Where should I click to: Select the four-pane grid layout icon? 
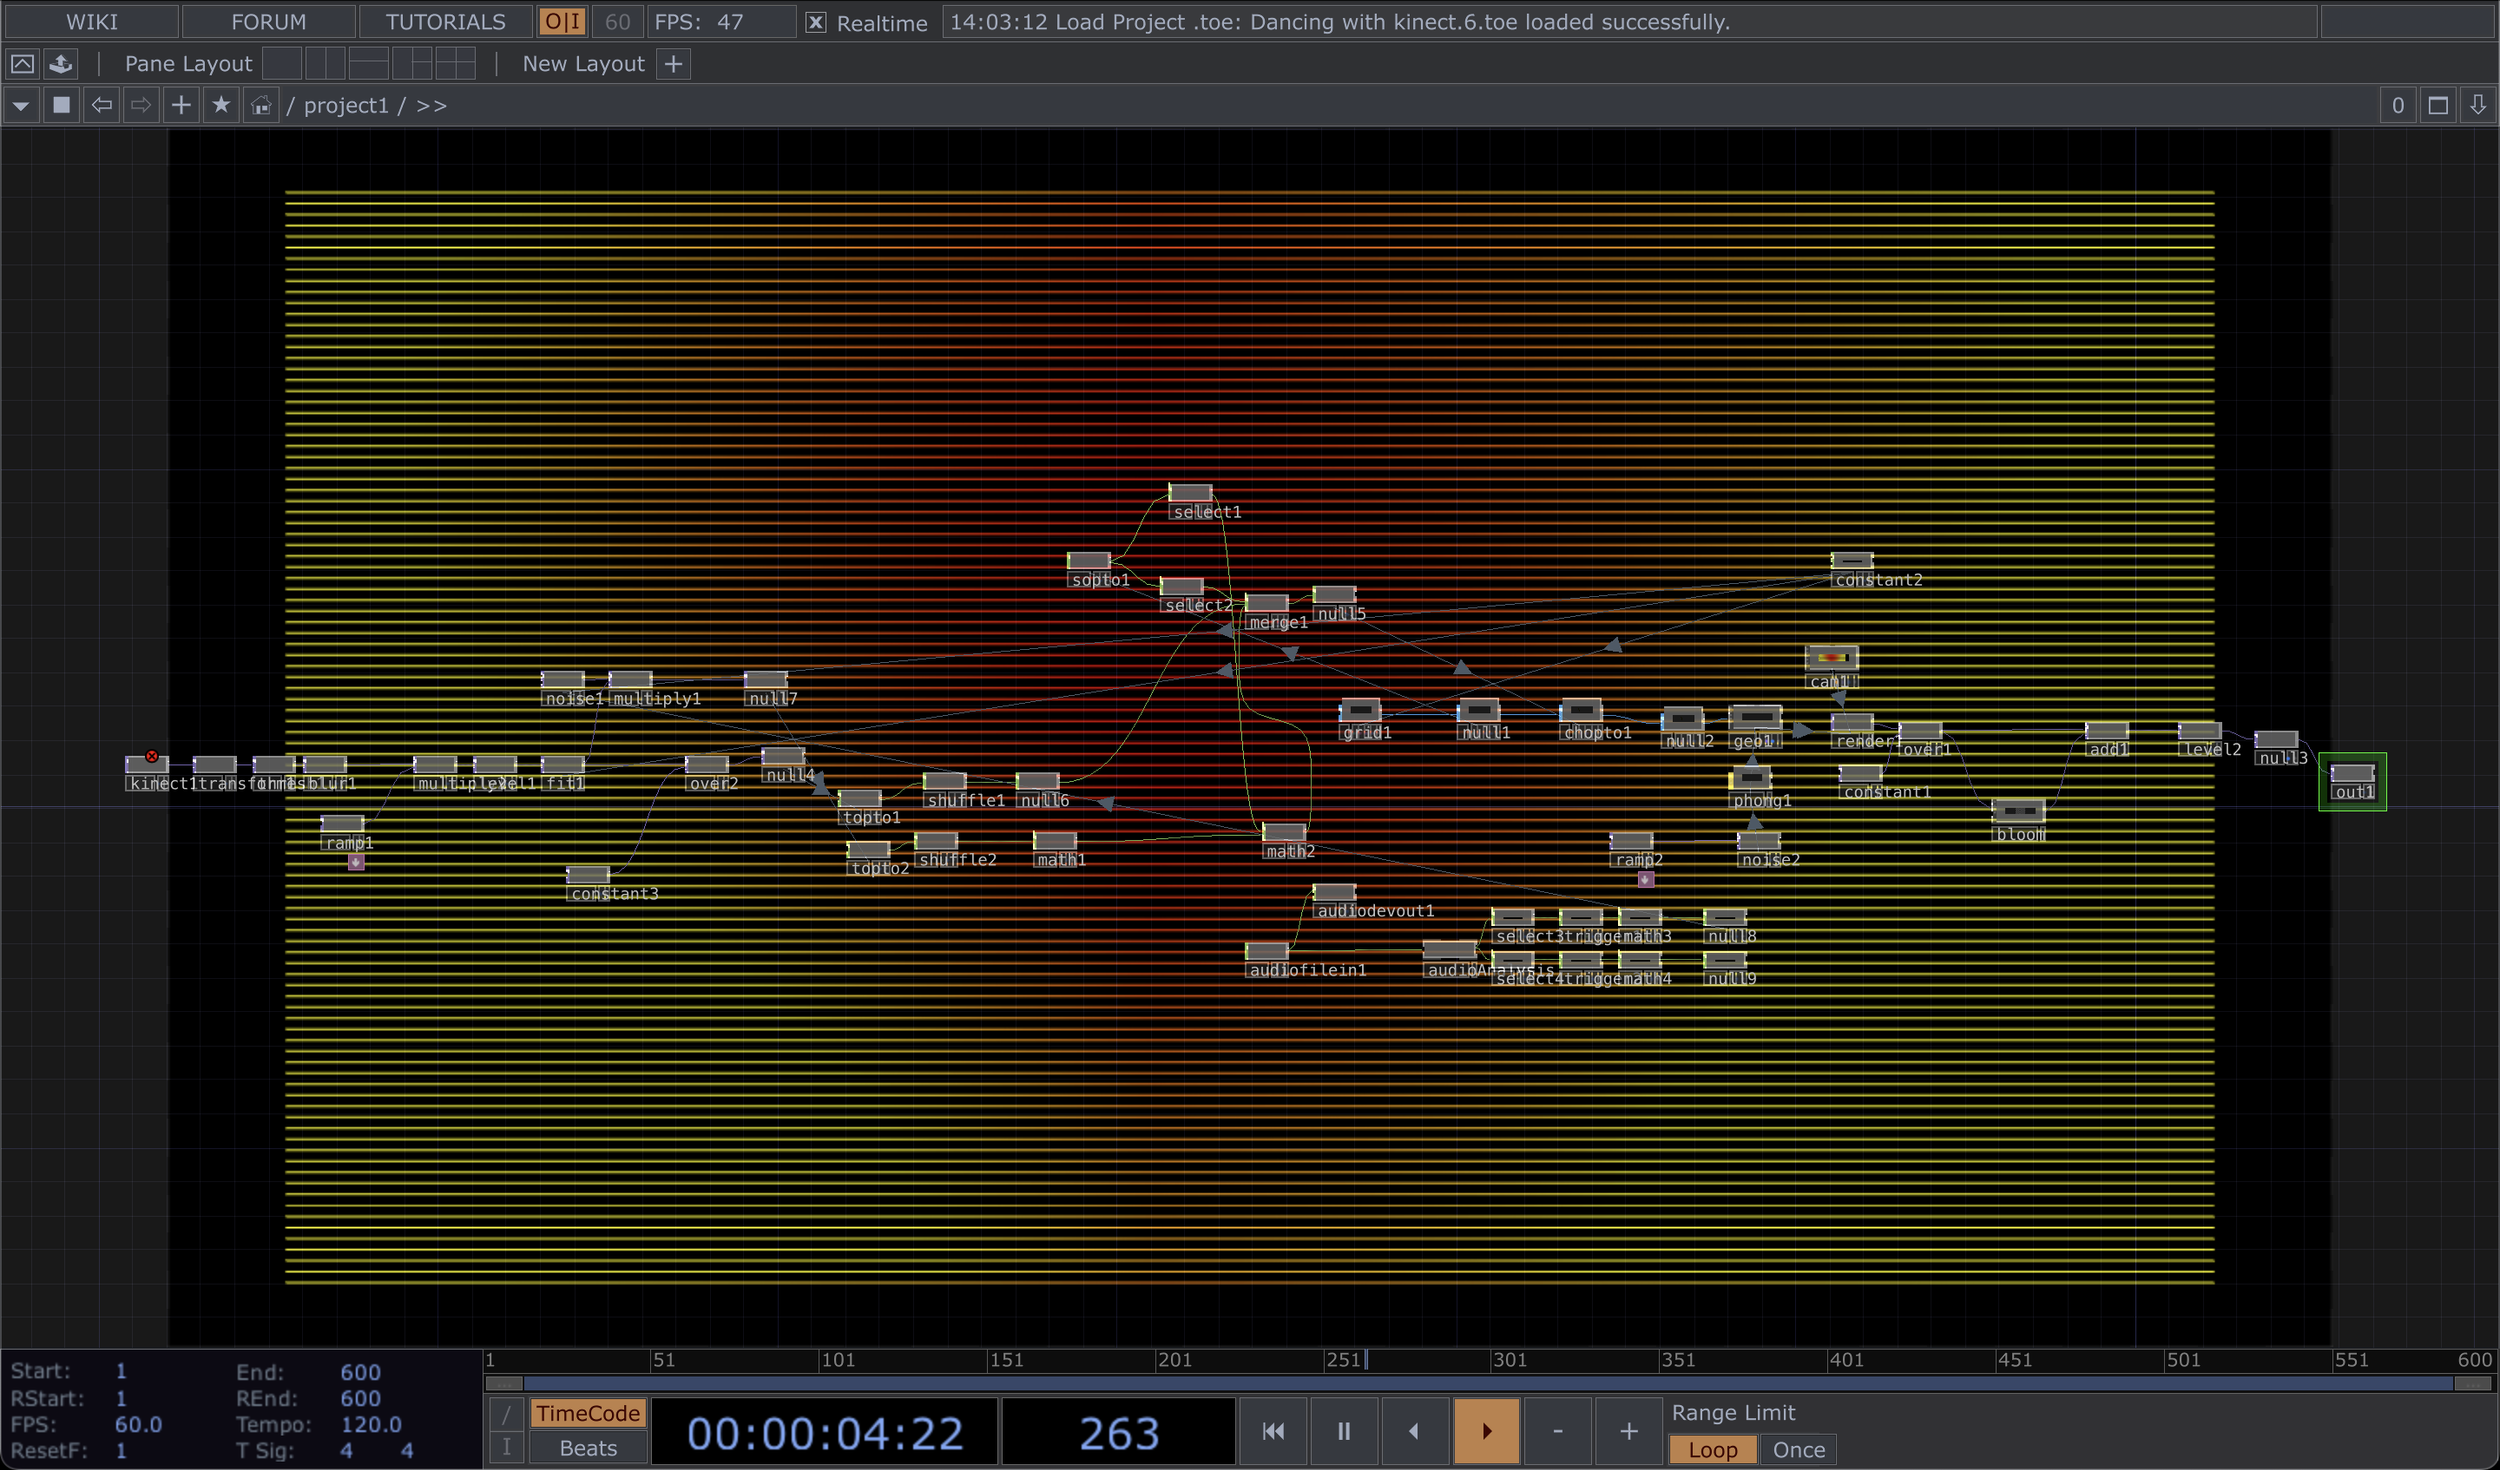point(455,64)
